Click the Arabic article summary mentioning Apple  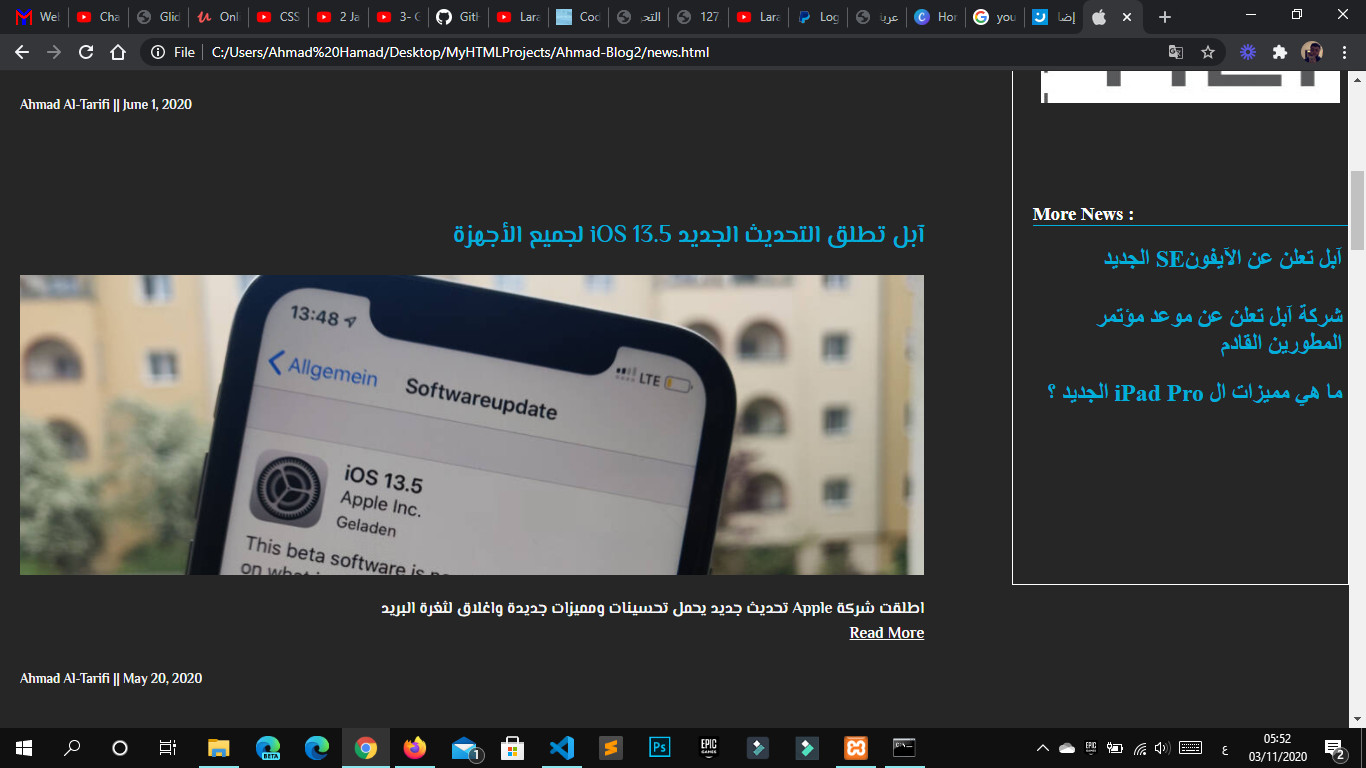coord(653,608)
